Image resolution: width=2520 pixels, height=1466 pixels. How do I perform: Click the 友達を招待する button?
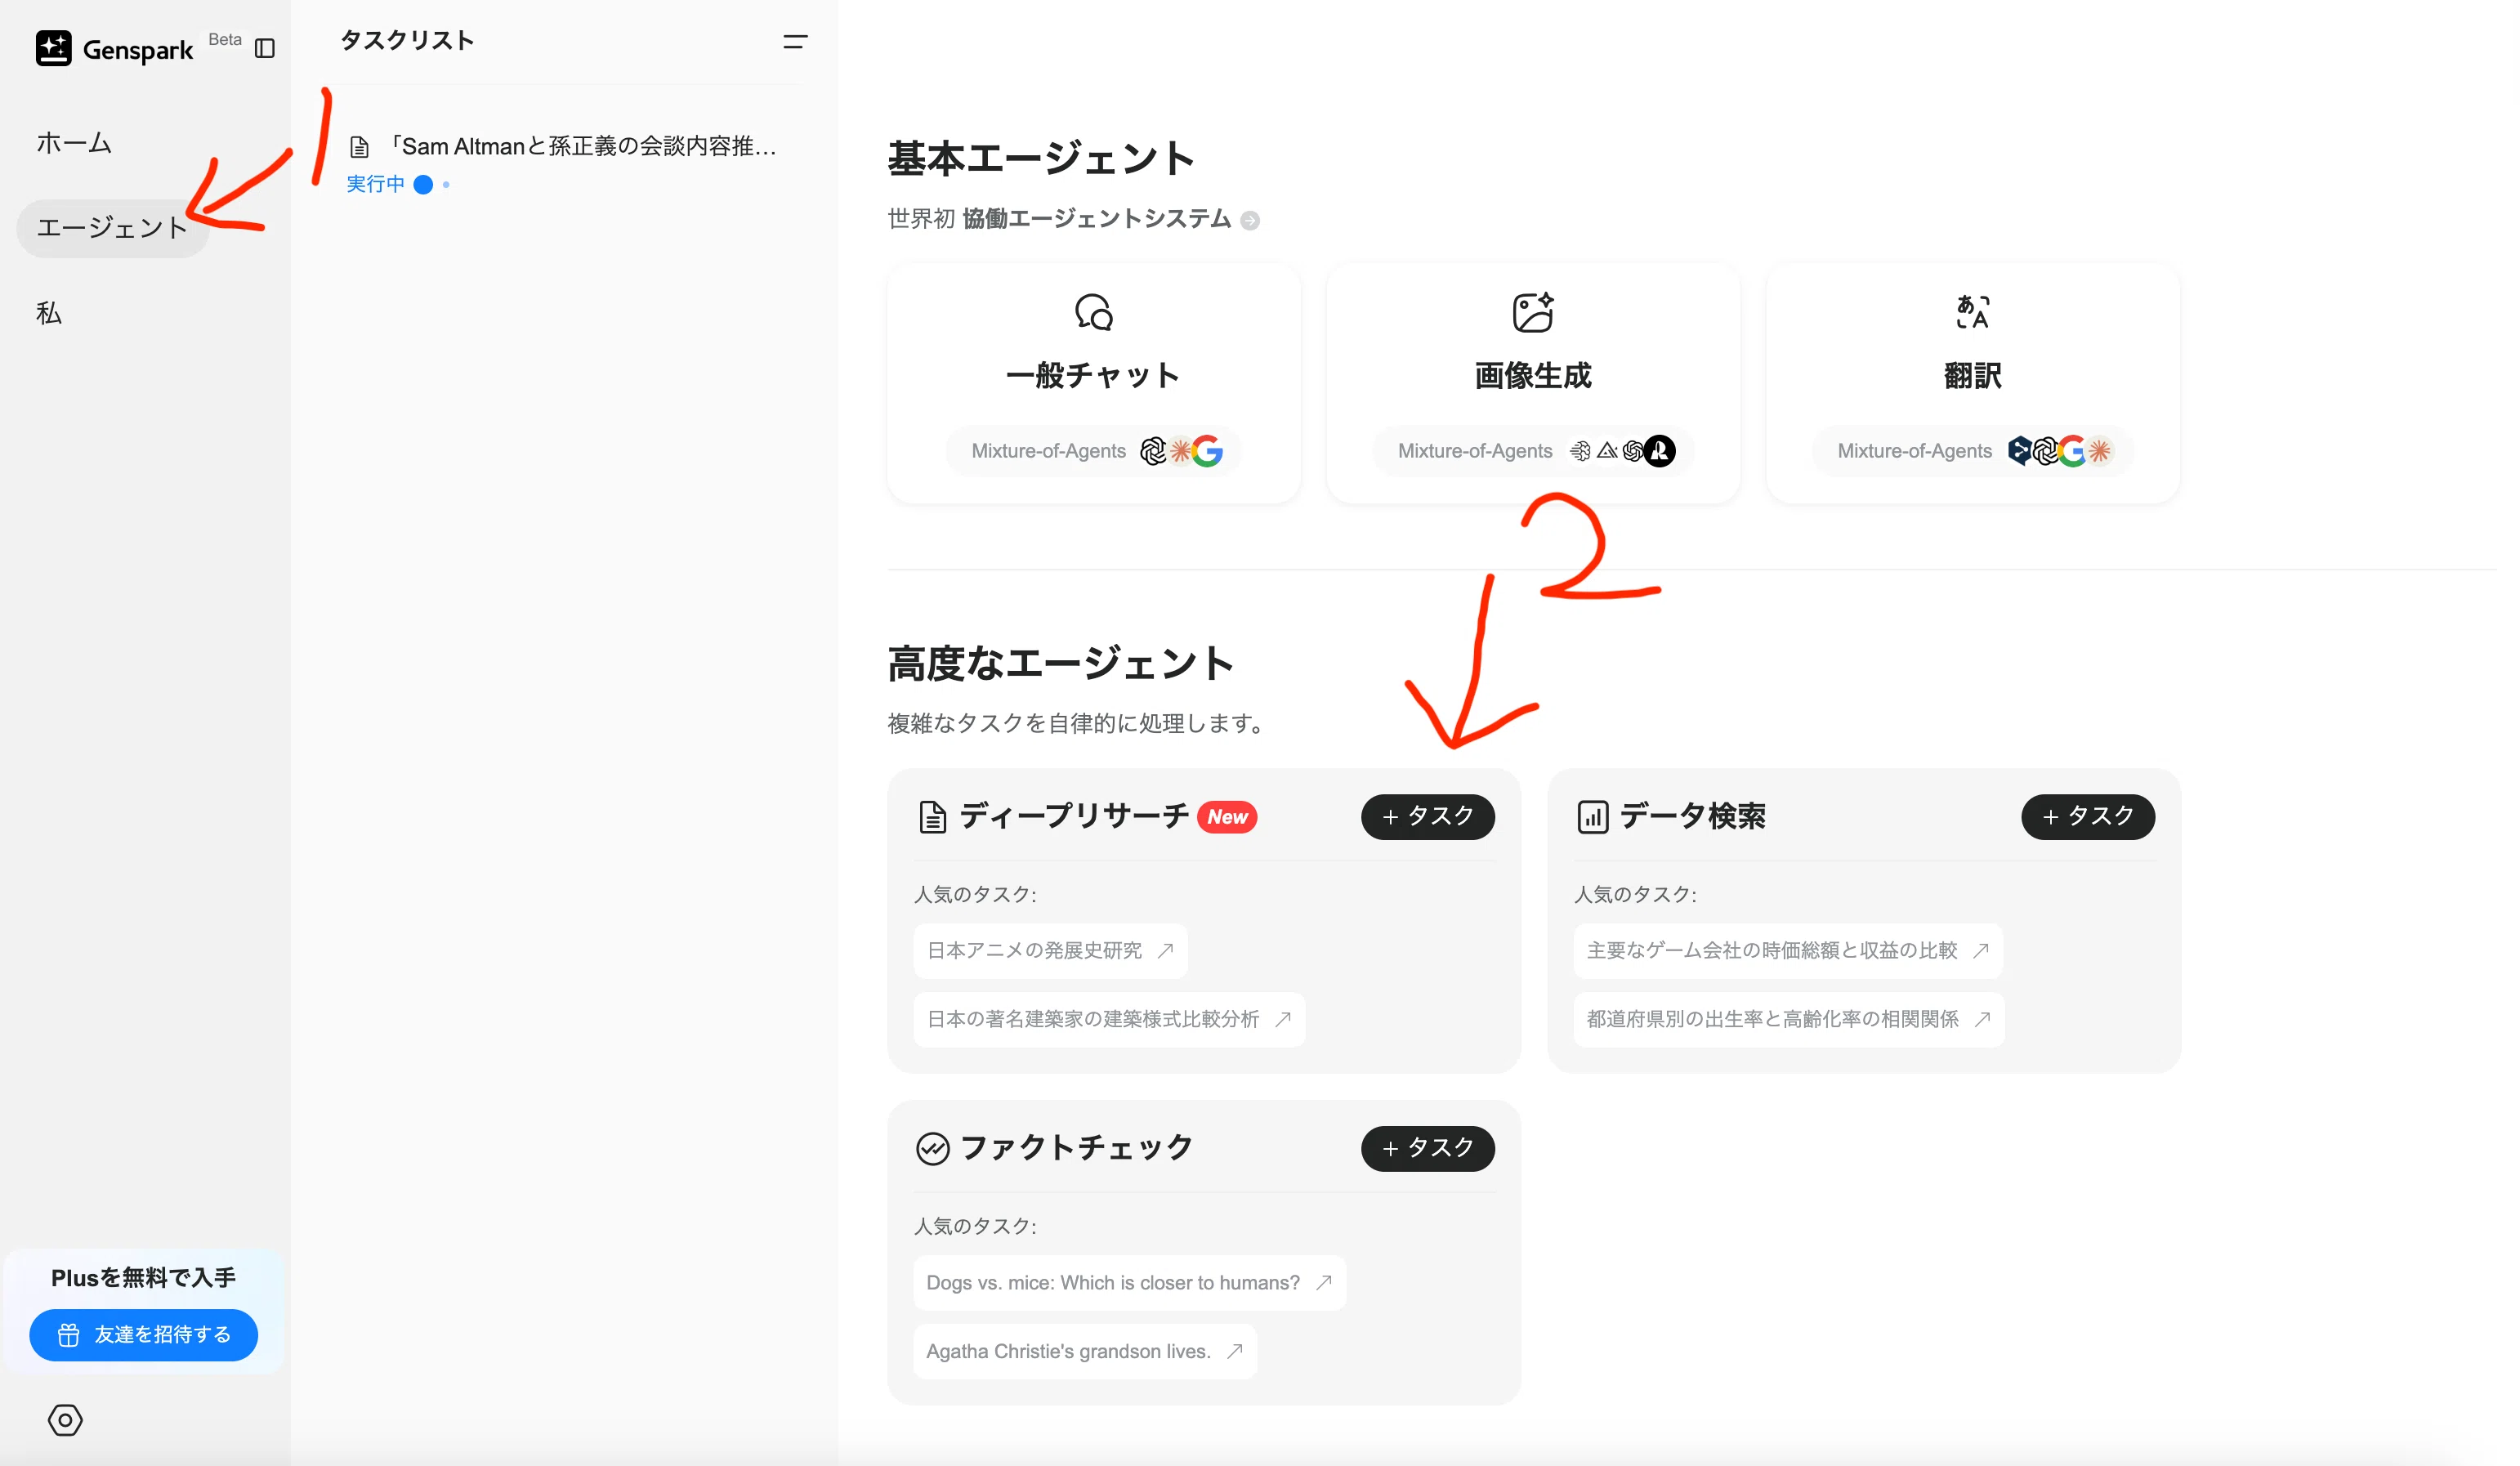point(144,1335)
